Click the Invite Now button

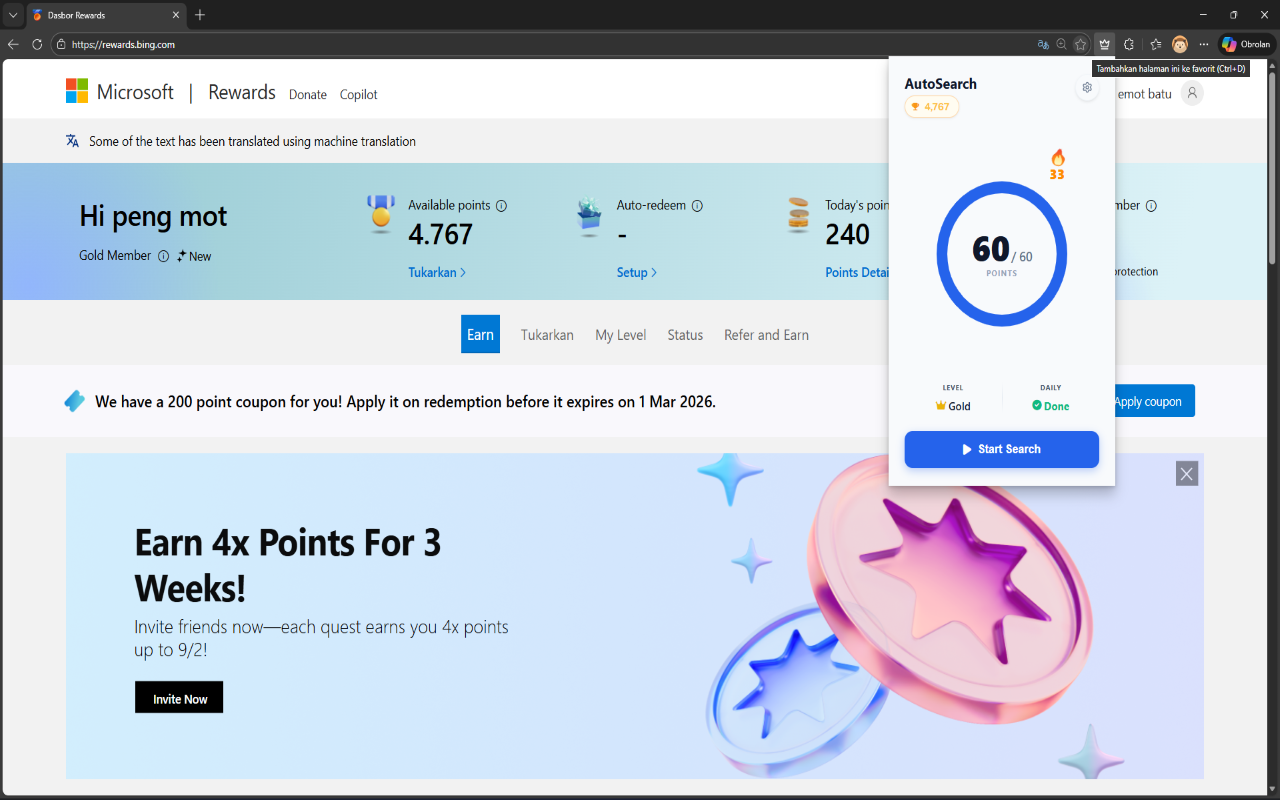click(179, 698)
